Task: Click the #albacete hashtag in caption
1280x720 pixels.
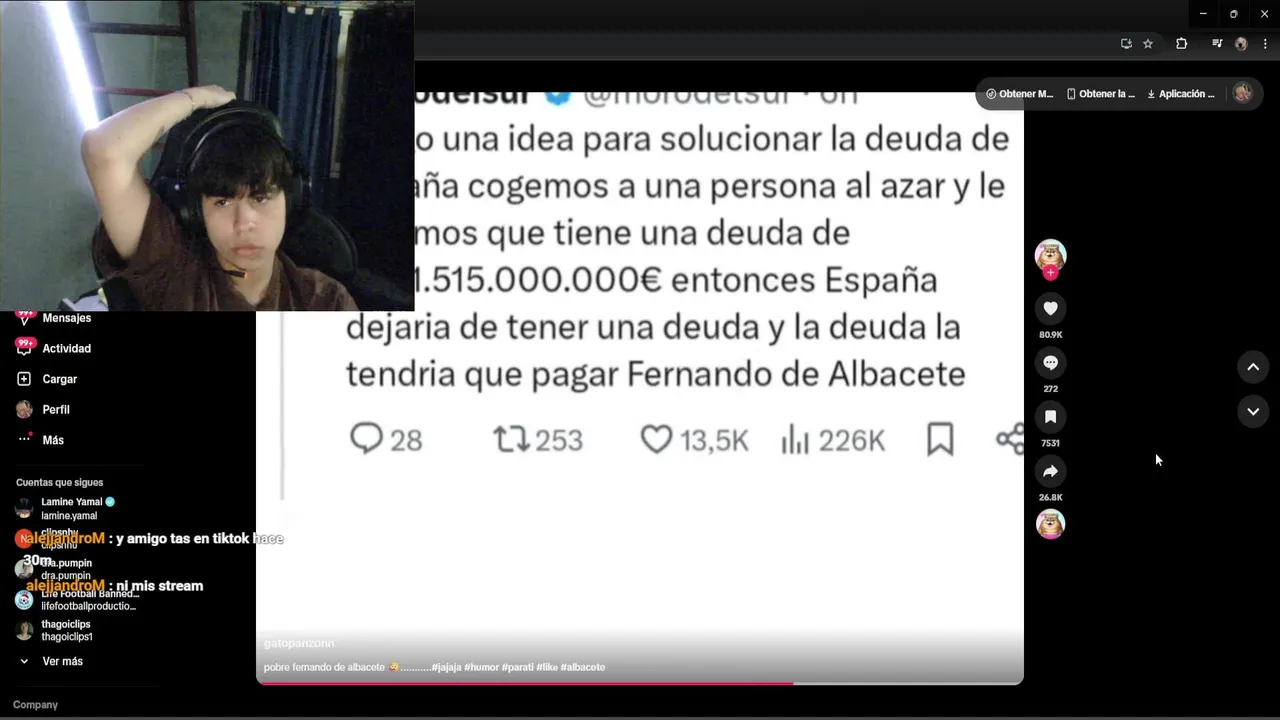Action: [x=583, y=667]
